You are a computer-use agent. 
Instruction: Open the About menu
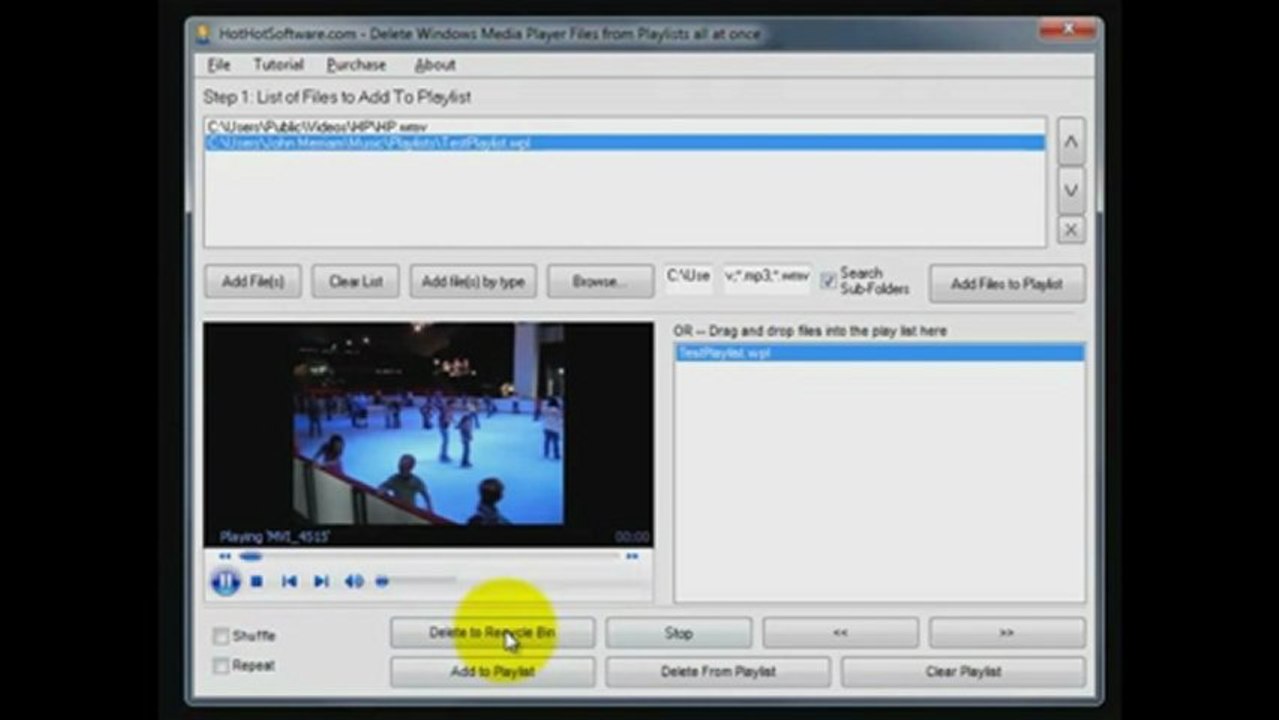(435, 65)
